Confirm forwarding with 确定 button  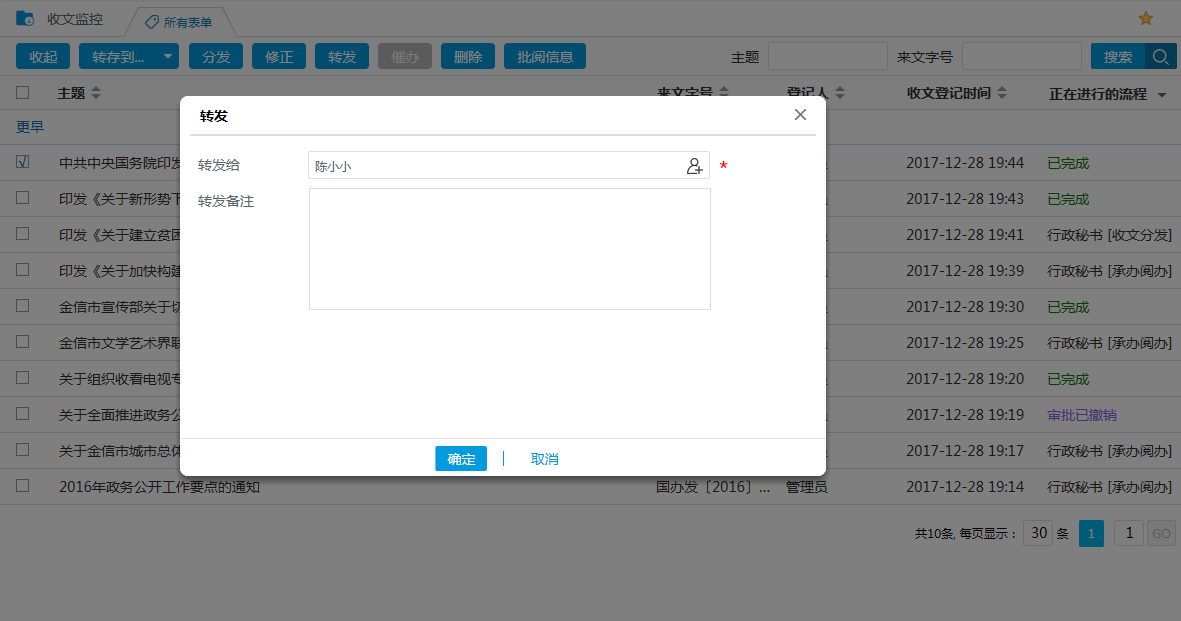pyautogui.click(x=461, y=459)
